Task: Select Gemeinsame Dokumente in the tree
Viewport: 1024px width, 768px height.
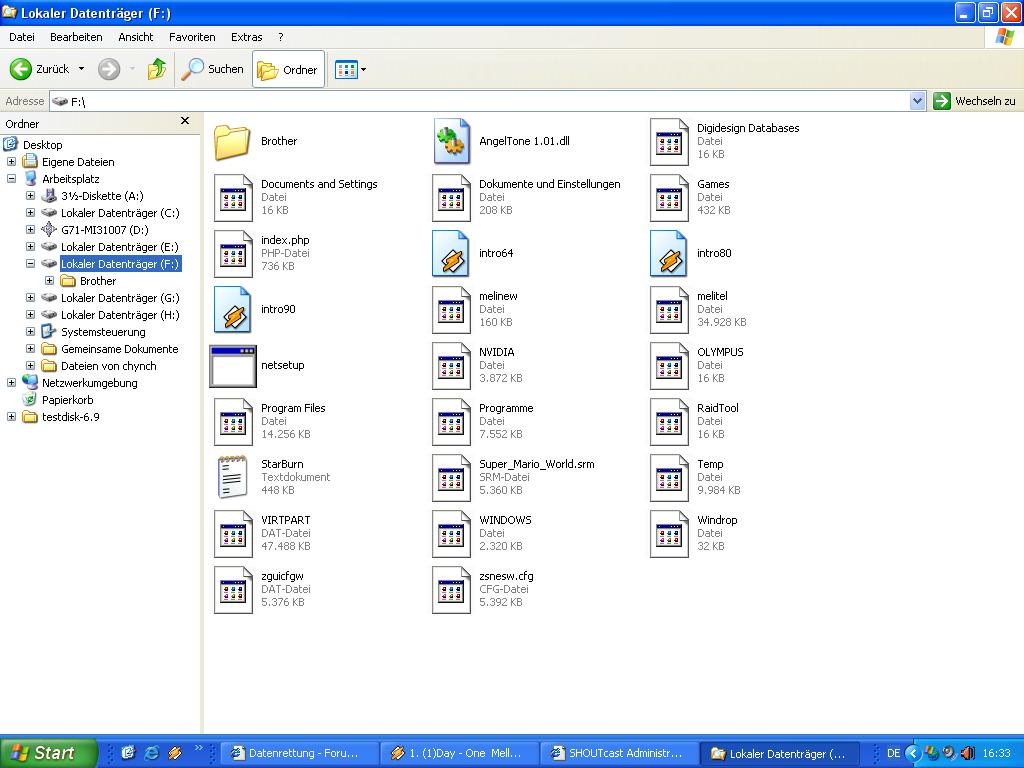Action: pyautogui.click(x=120, y=349)
